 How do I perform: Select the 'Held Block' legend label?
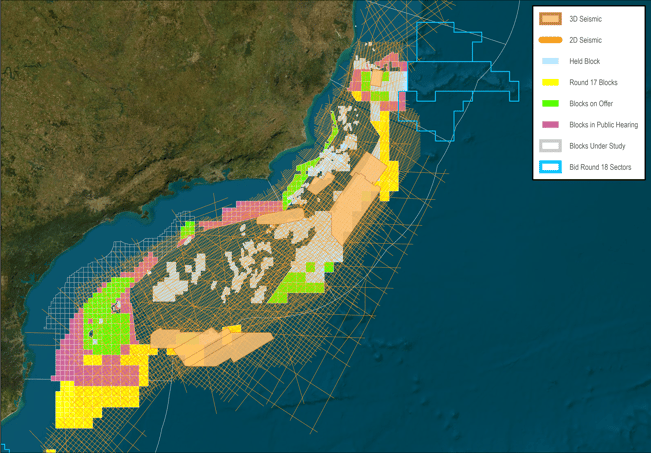pyautogui.click(x=585, y=61)
